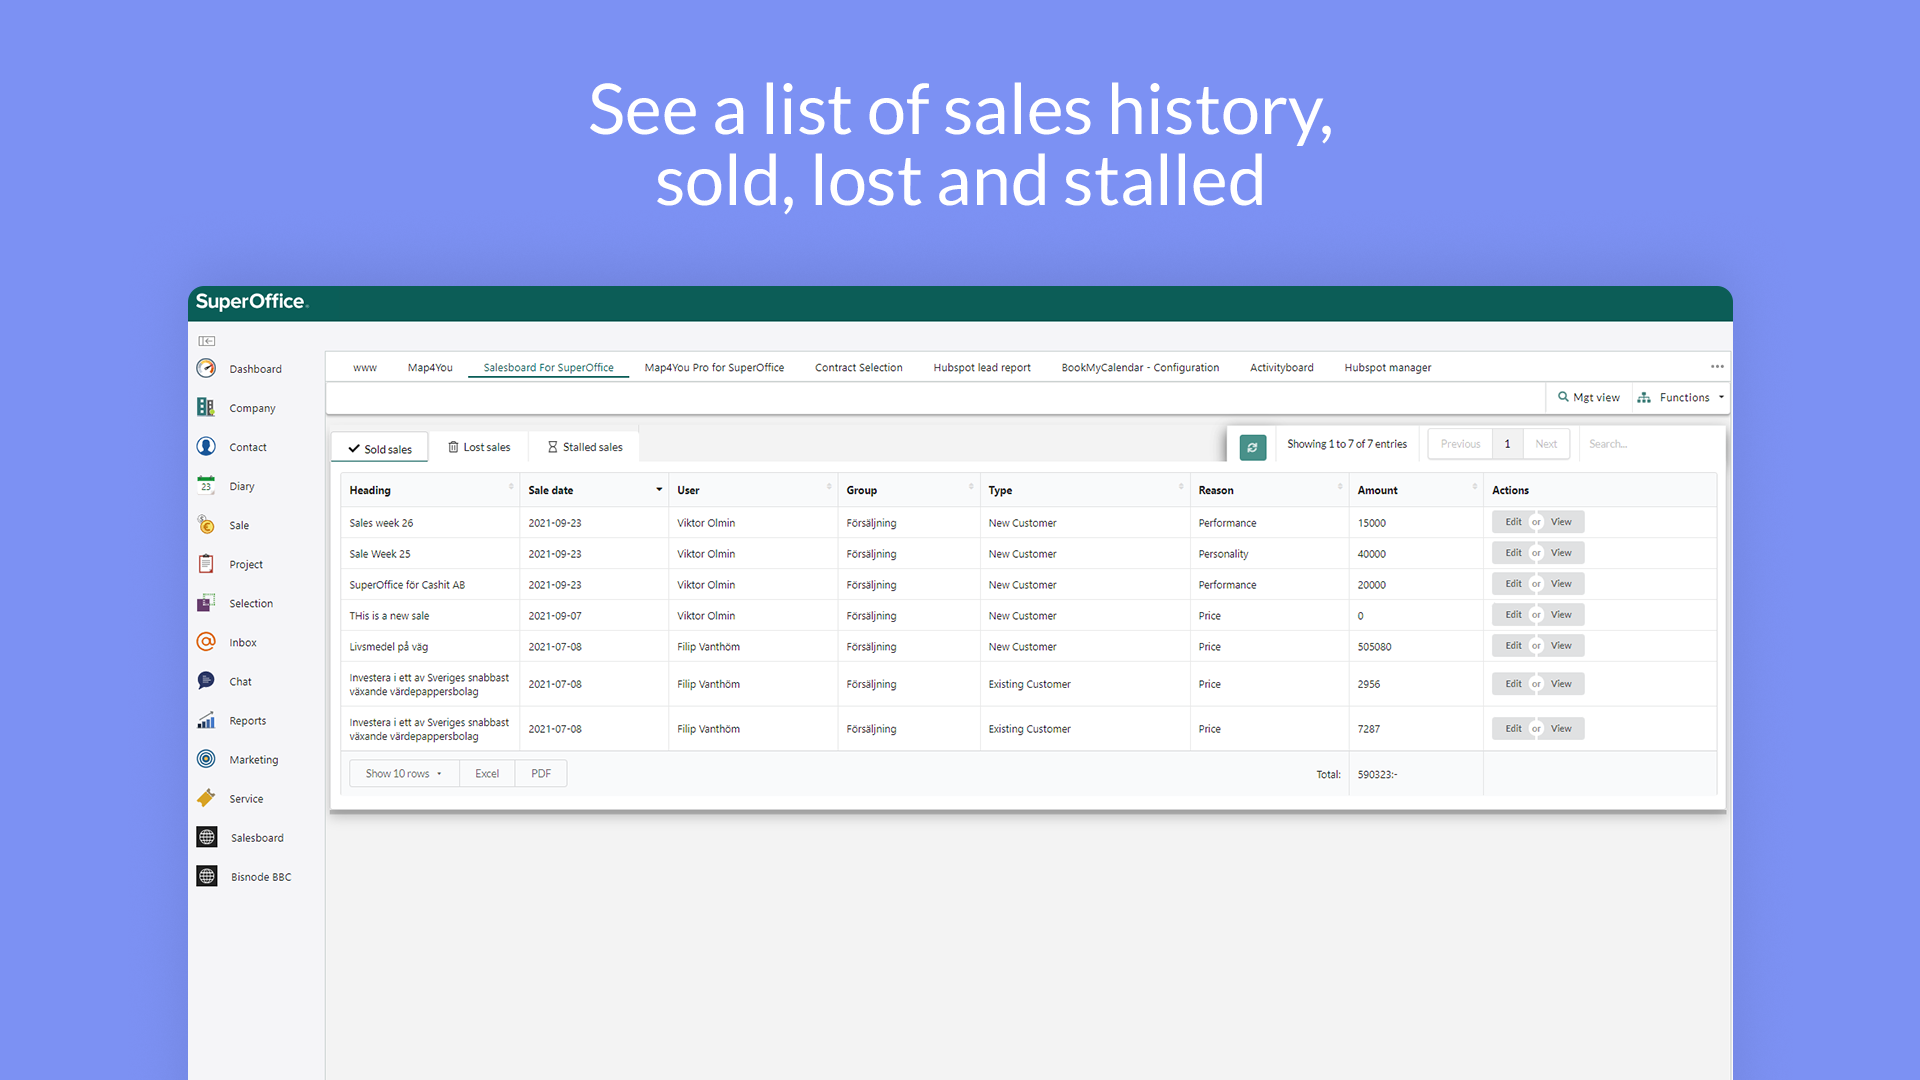Image resolution: width=1920 pixels, height=1080 pixels.
Task: Click the green refresh button
Action: click(1253, 447)
